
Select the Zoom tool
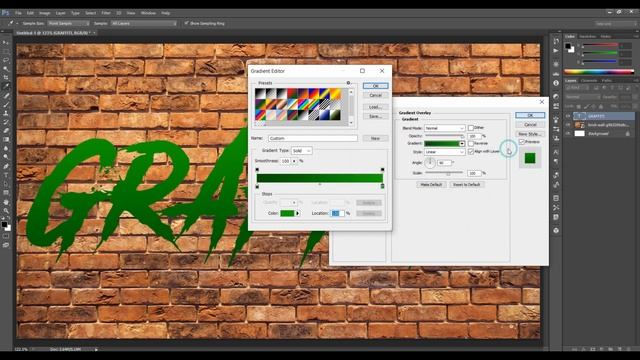(6, 211)
